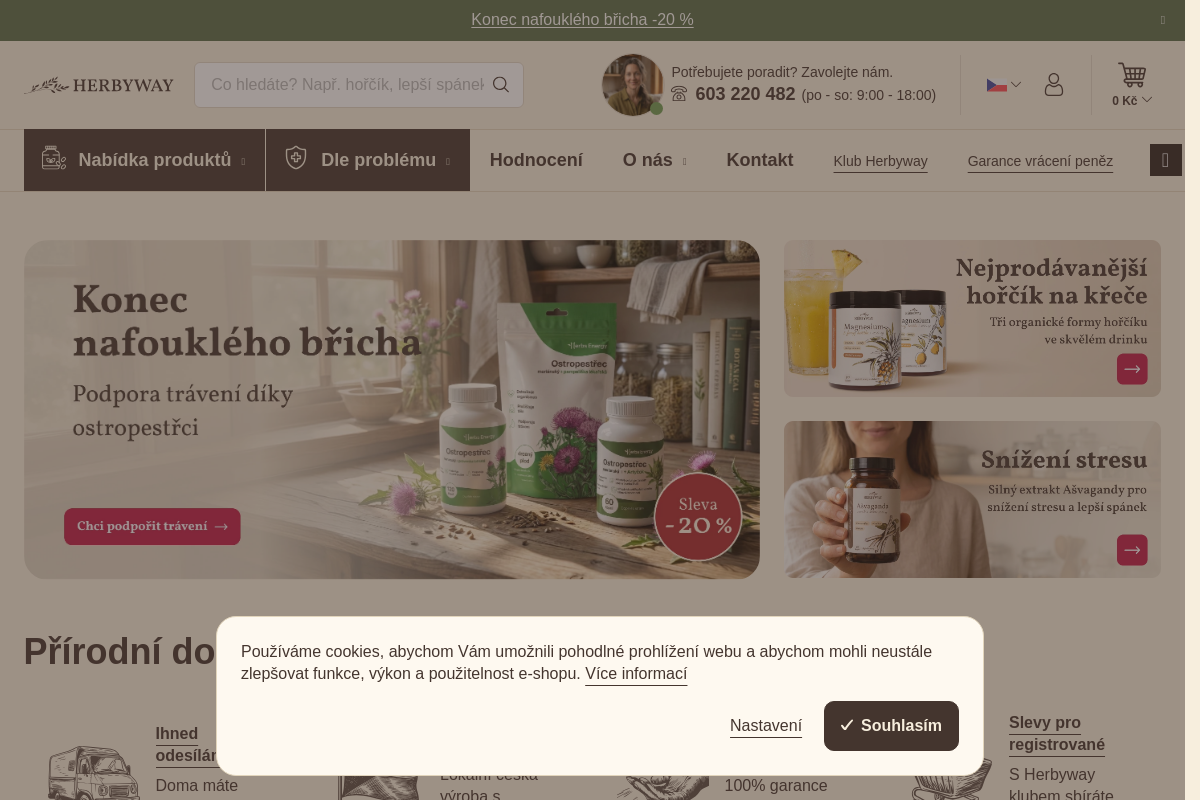Expand the 0 Kč cart dropdown
The height and width of the screenshot is (800, 1200).
tap(1132, 100)
